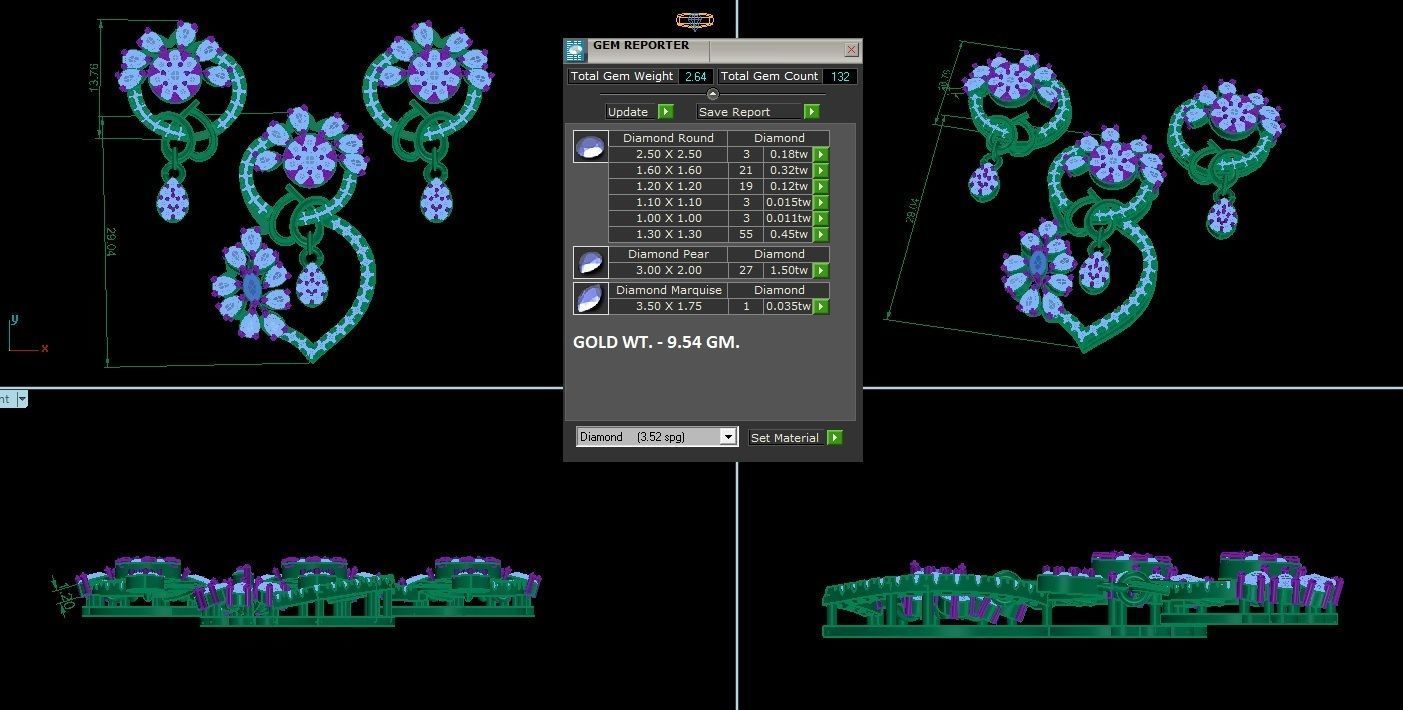Viewport: 1403px width, 710px height.
Task: Click the 0.32tw weight cell
Action: click(788, 170)
